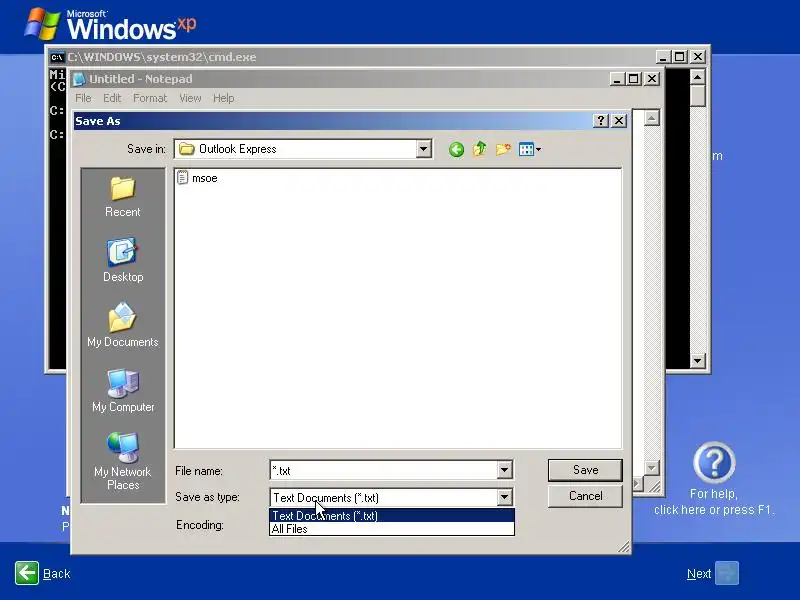Close the Save As dialog
This screenshot has height=600, width=800.
[618, 121]
